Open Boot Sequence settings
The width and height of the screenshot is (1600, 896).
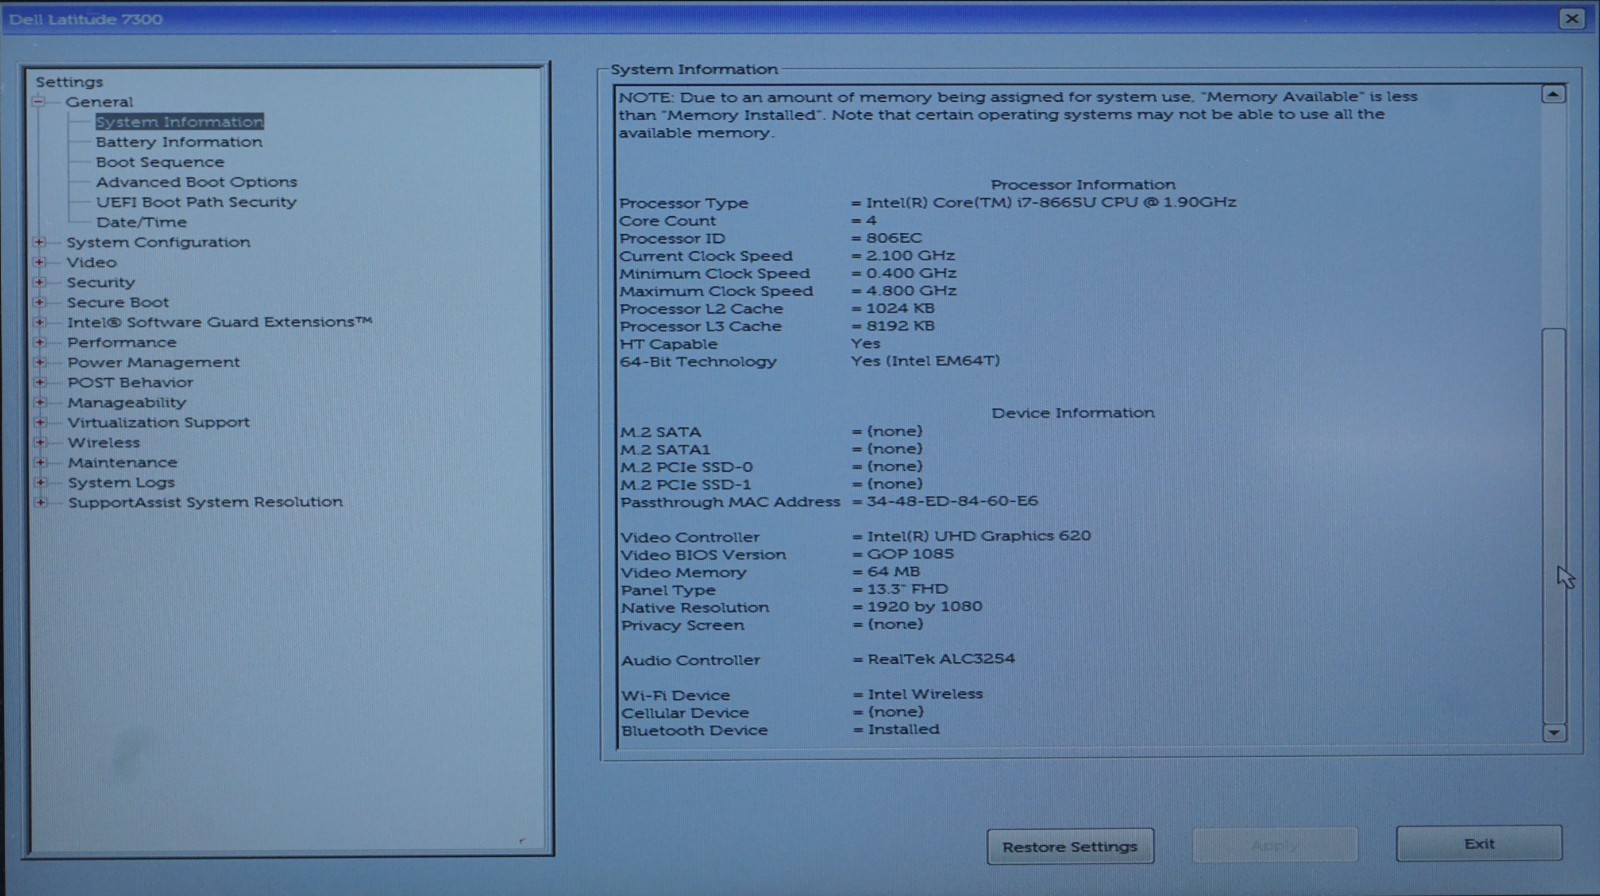point(160,162)
